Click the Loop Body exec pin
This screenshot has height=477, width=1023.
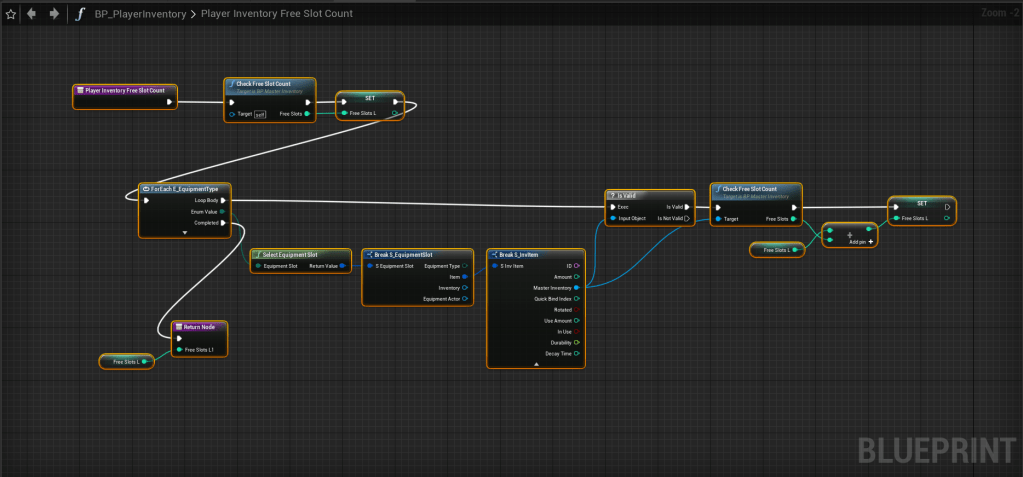(223, 200)
